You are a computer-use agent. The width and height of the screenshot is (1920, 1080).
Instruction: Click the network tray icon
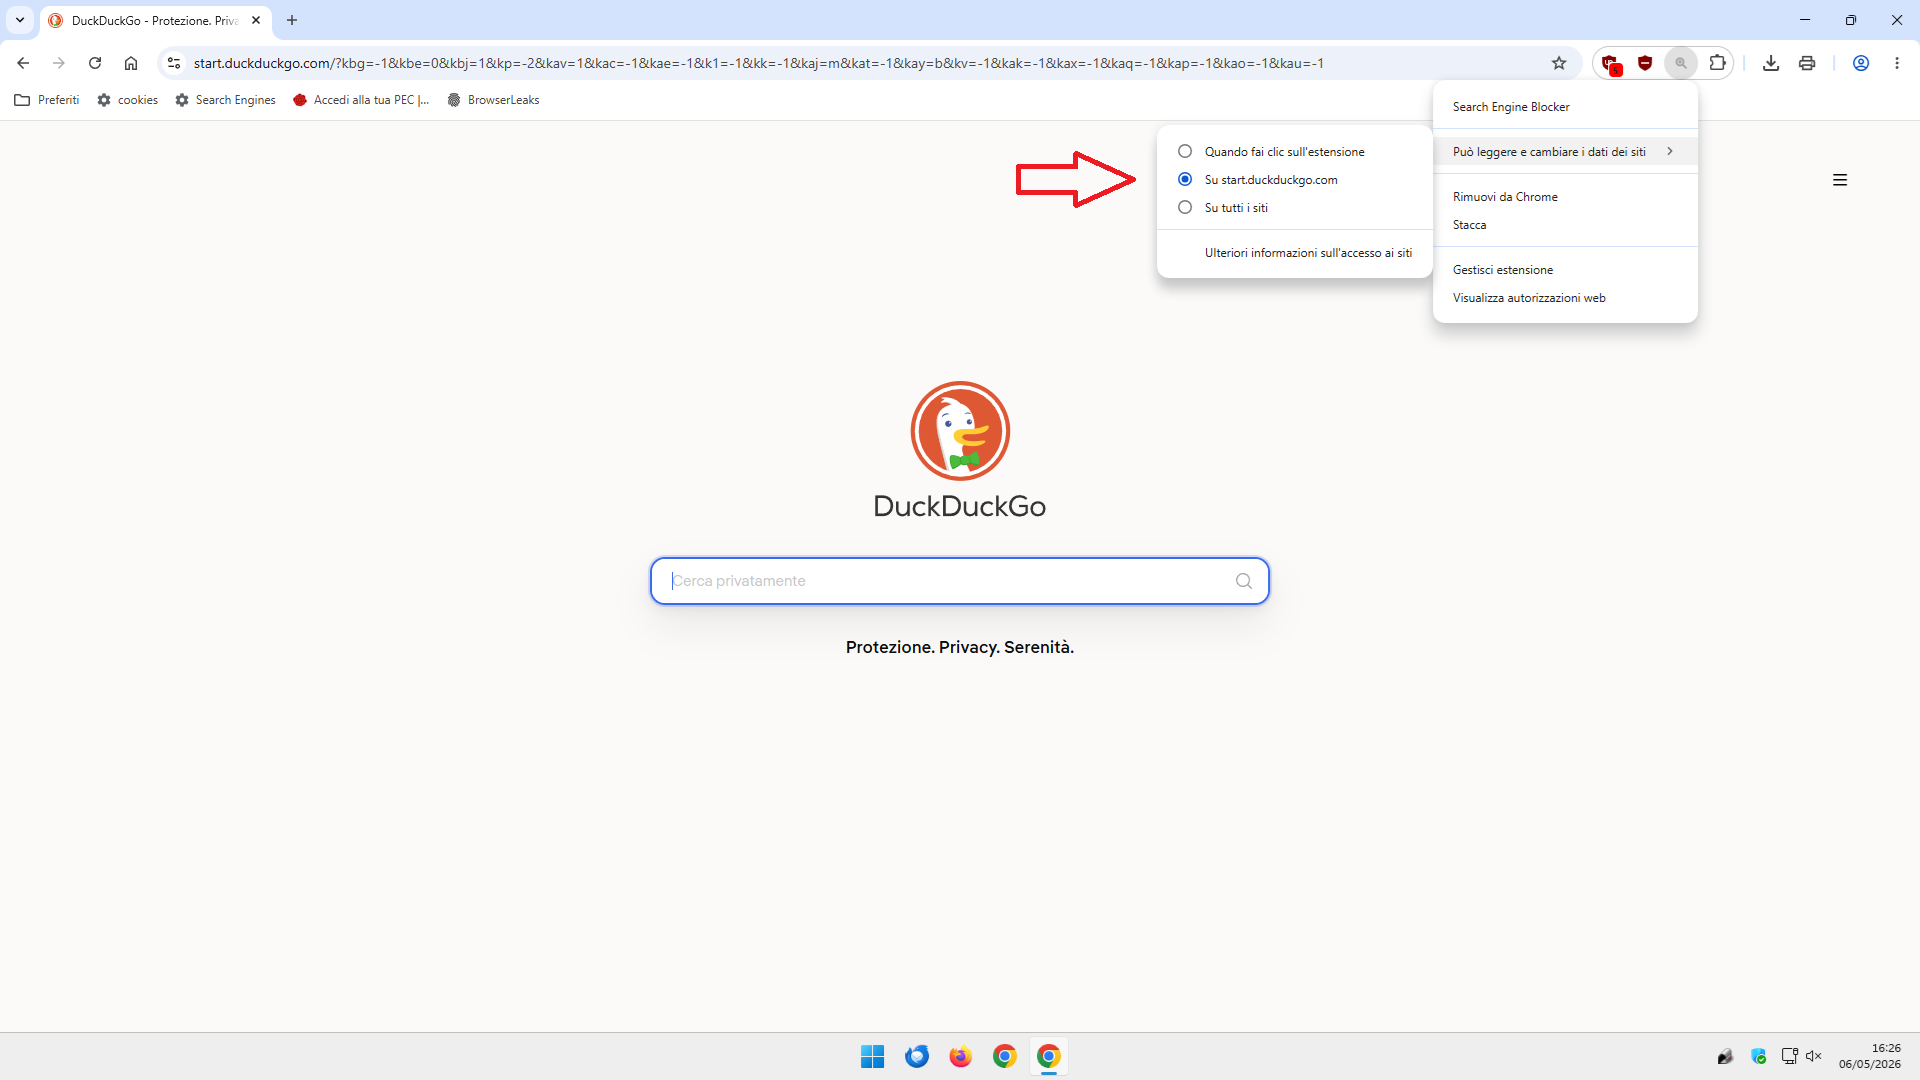(x=1789, y=1056)
